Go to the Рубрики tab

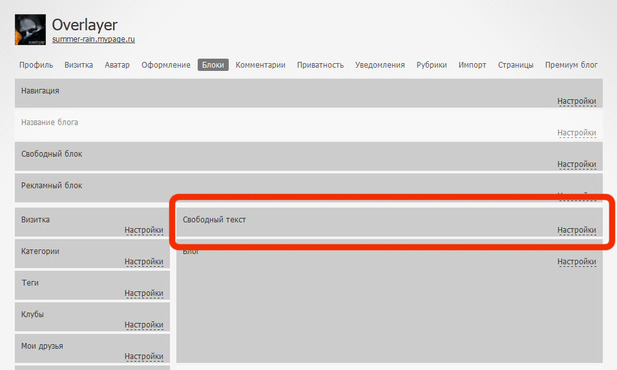coord(432,65)
